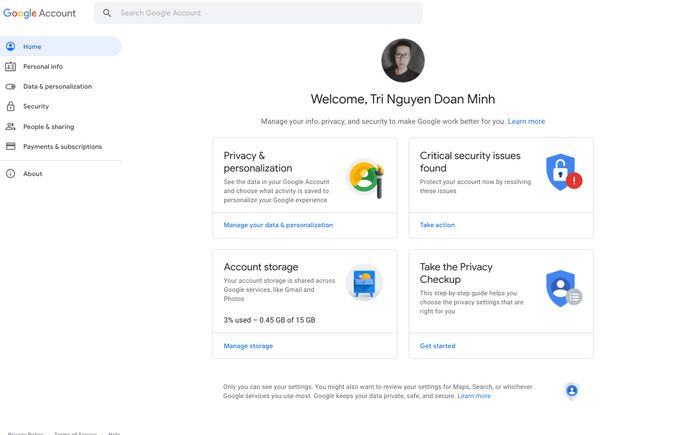The width and height of the screenshot is (700, 435).
Task: Click the Security padlock icon
Action: pos(10,106)
